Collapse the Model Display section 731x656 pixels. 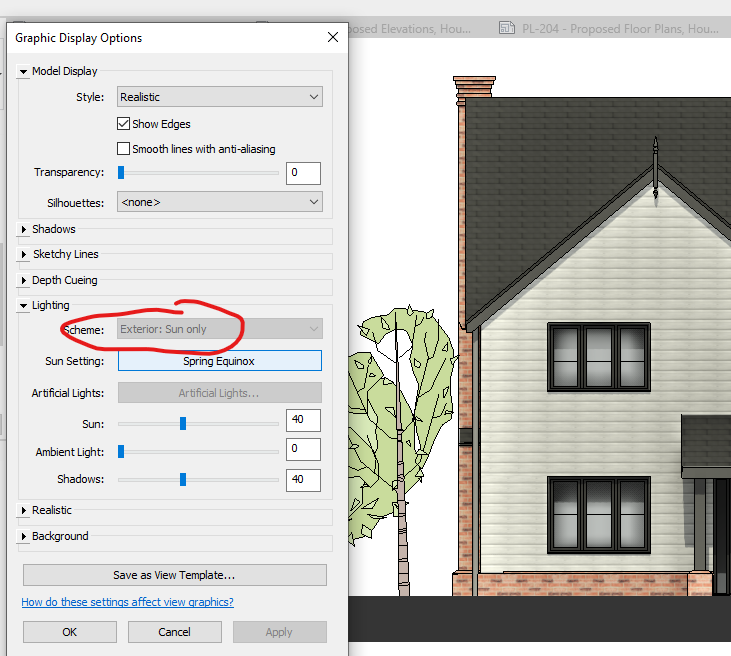(x=23, y=72)
